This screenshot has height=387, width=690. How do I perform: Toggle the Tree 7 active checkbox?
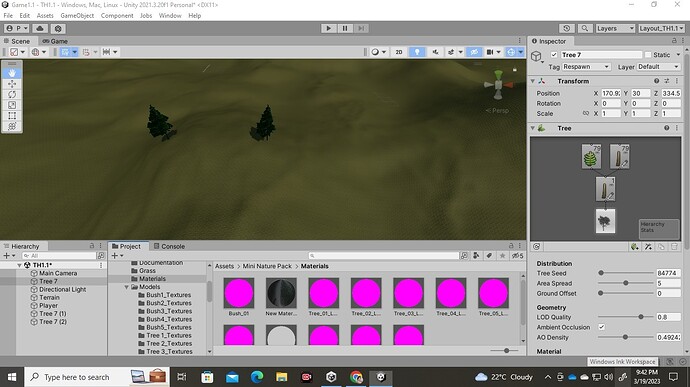[554, 55]
